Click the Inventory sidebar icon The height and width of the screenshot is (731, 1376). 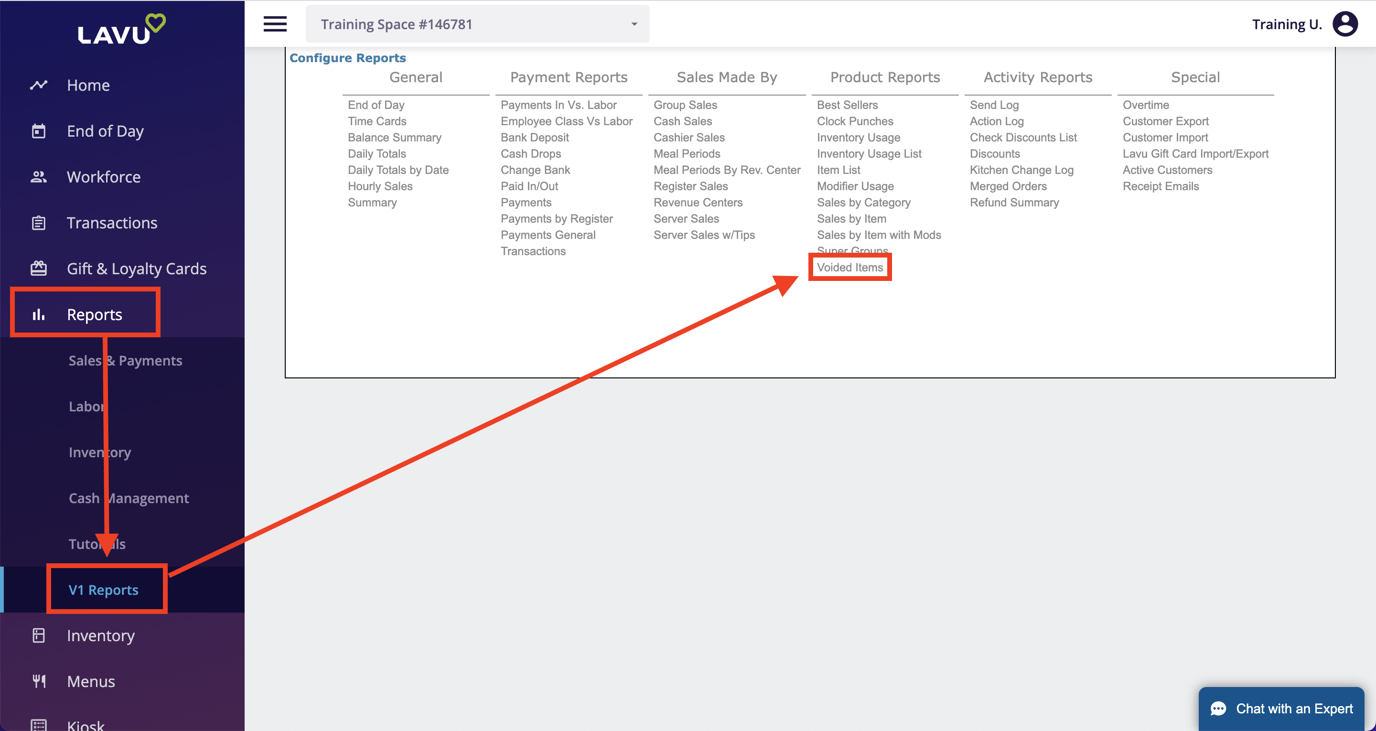pos(39,636)
